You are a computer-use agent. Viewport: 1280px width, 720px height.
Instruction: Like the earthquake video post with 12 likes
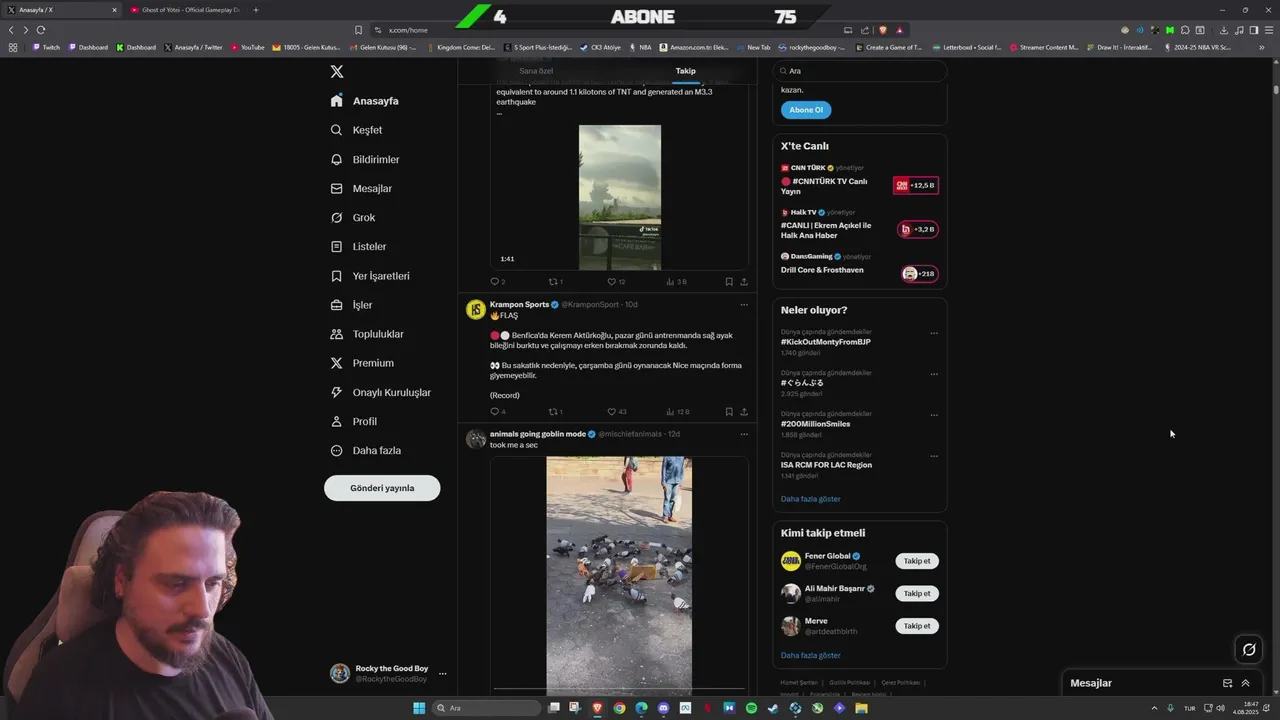click(x=616, y=282)
